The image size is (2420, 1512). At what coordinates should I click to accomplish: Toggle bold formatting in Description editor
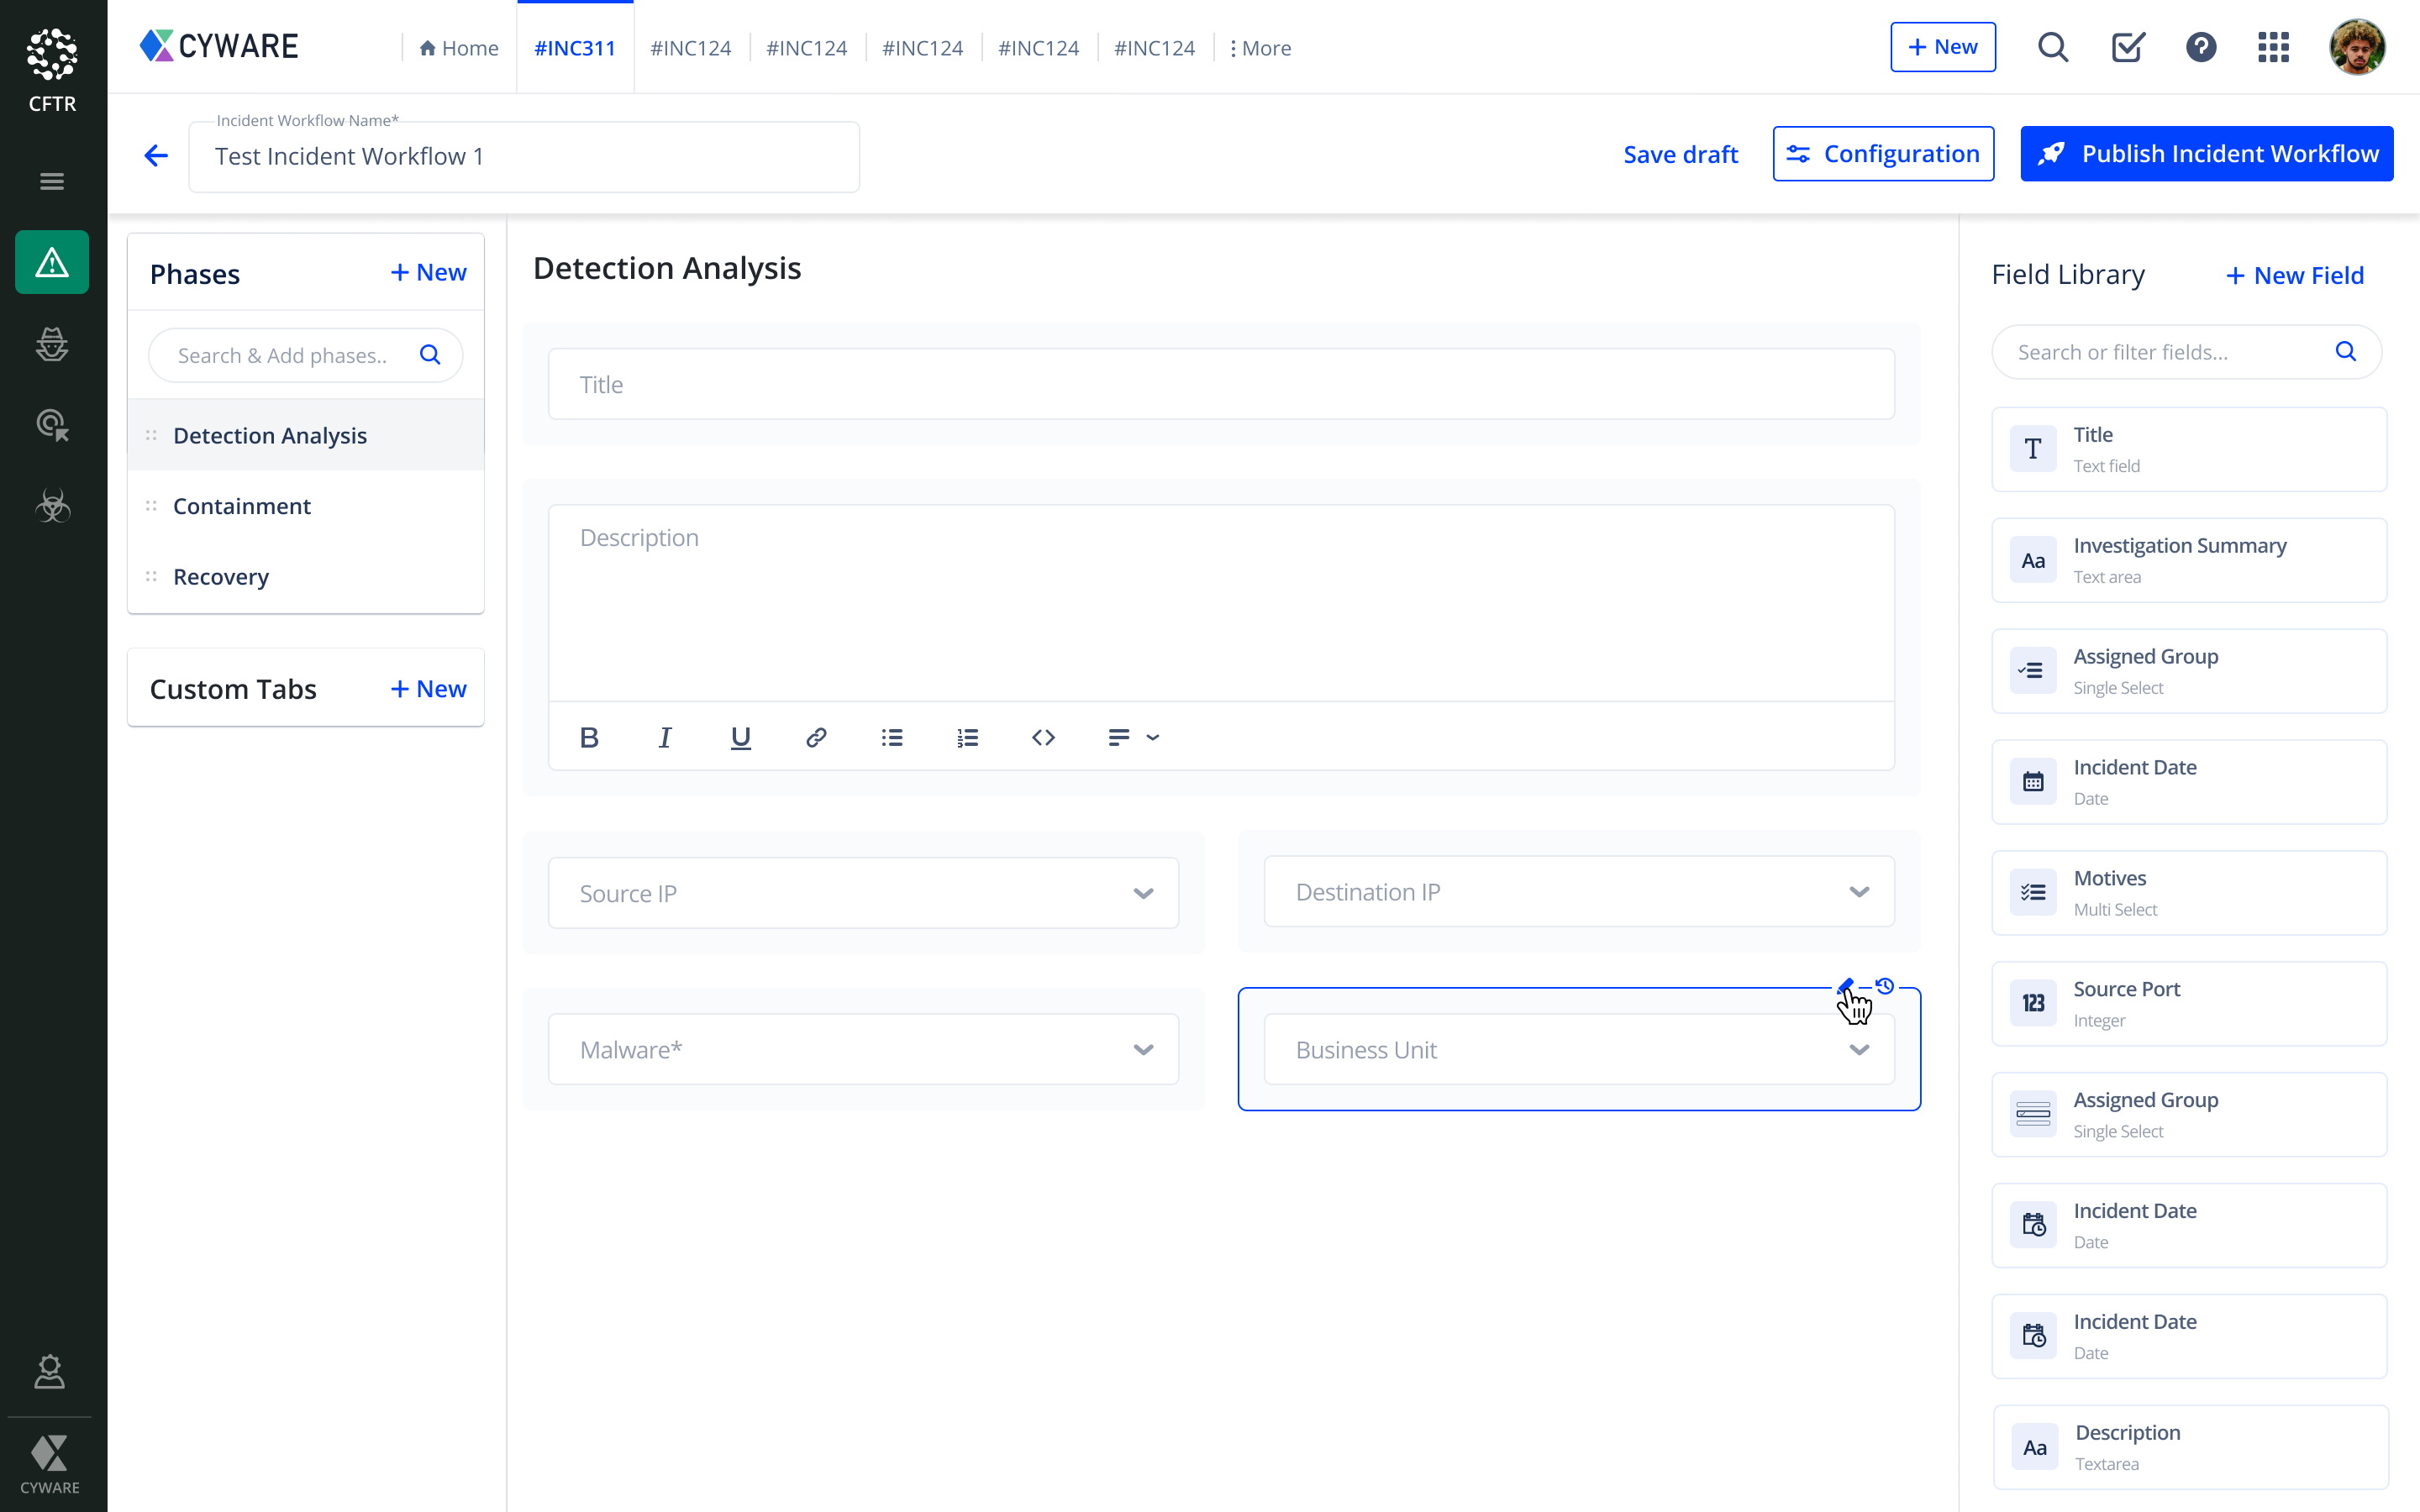point(589,738)
